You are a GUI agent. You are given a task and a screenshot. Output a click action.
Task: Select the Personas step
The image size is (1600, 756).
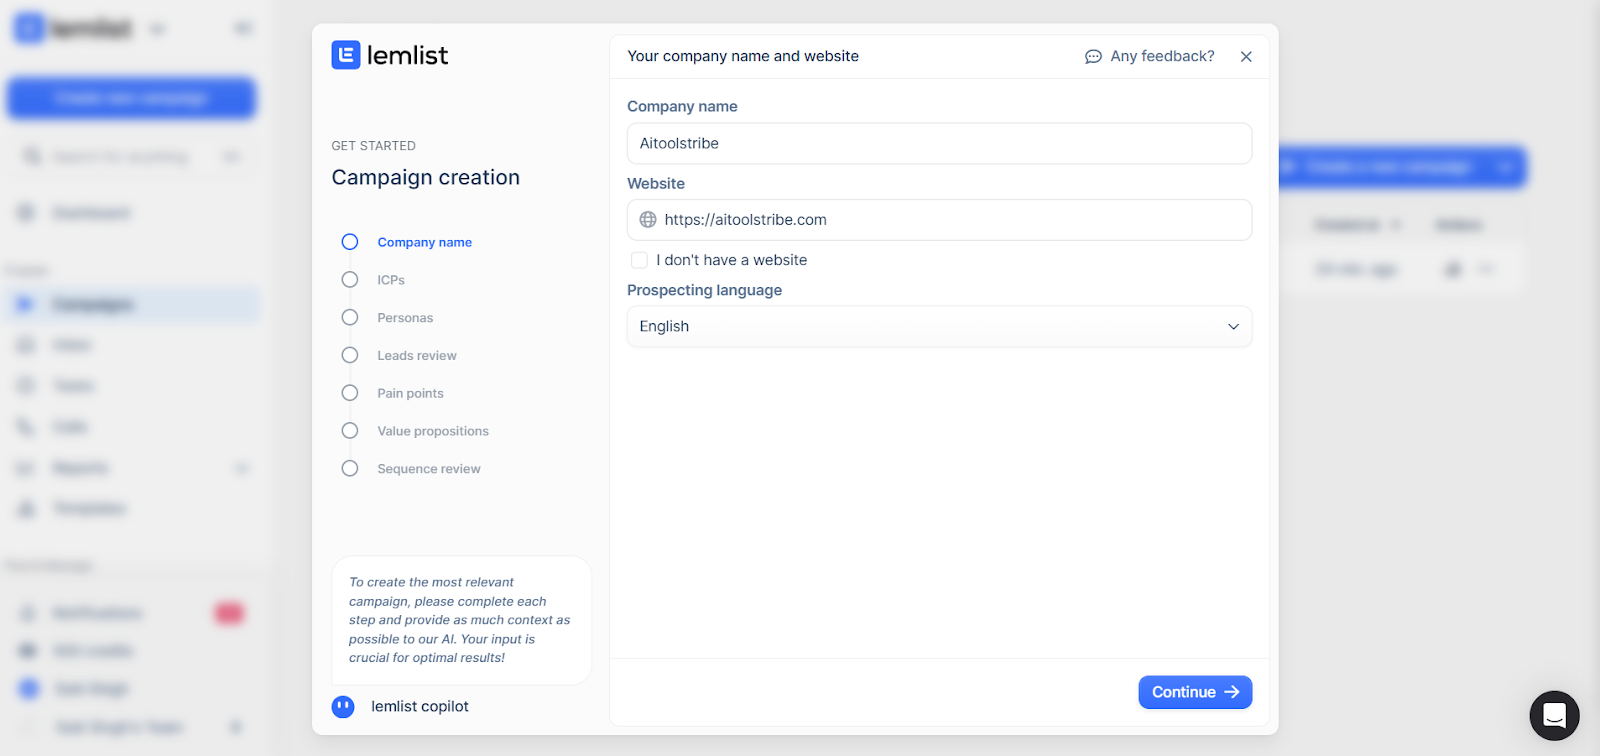click(405, 318)
